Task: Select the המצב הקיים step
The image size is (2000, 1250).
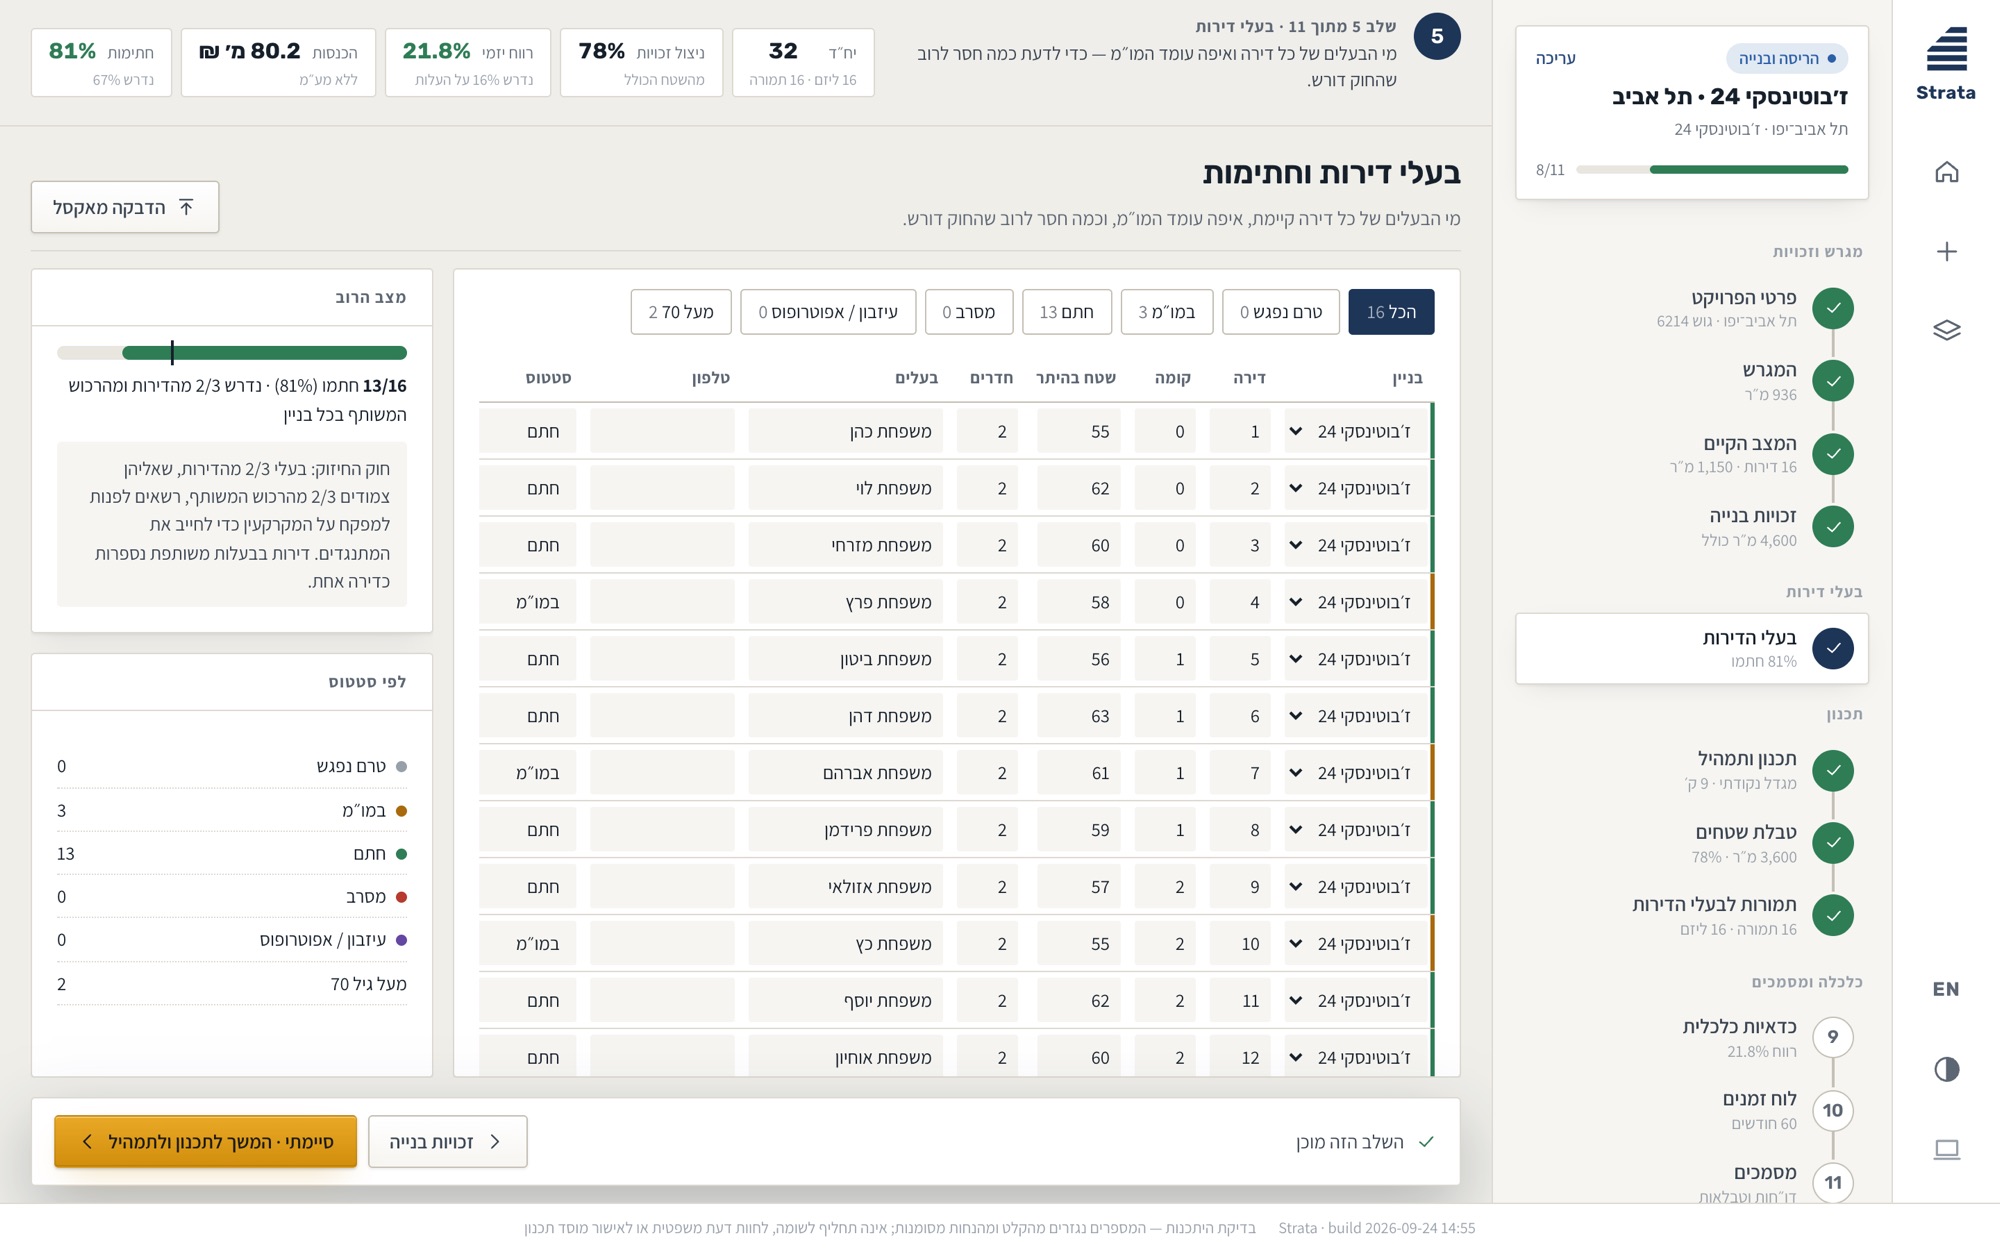Action: (x=1692, y=453)
